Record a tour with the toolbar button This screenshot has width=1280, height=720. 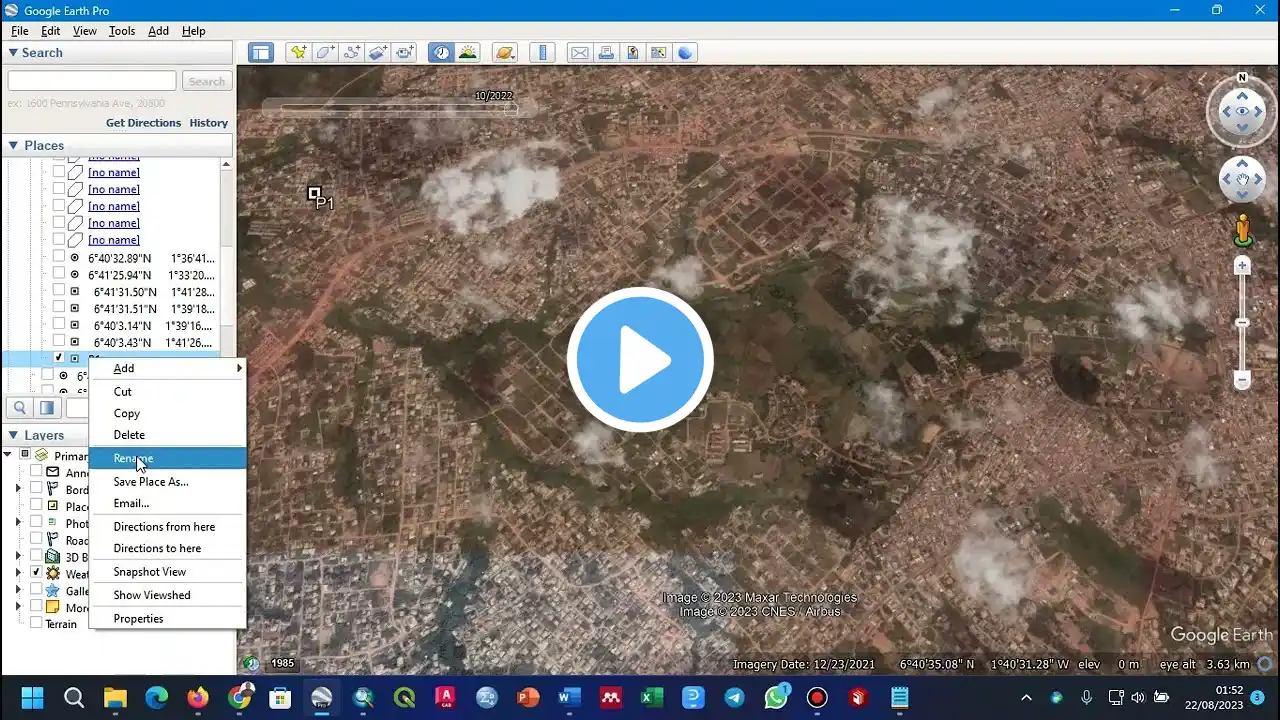(405, 53)
